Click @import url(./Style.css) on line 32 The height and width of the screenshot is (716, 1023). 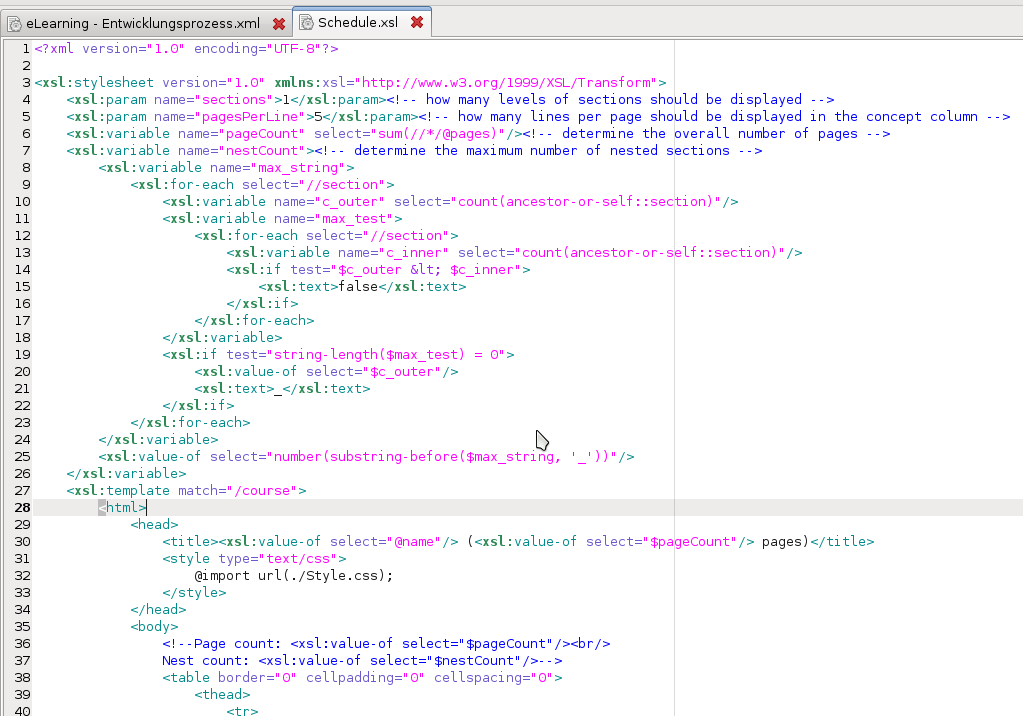point(294,575)
